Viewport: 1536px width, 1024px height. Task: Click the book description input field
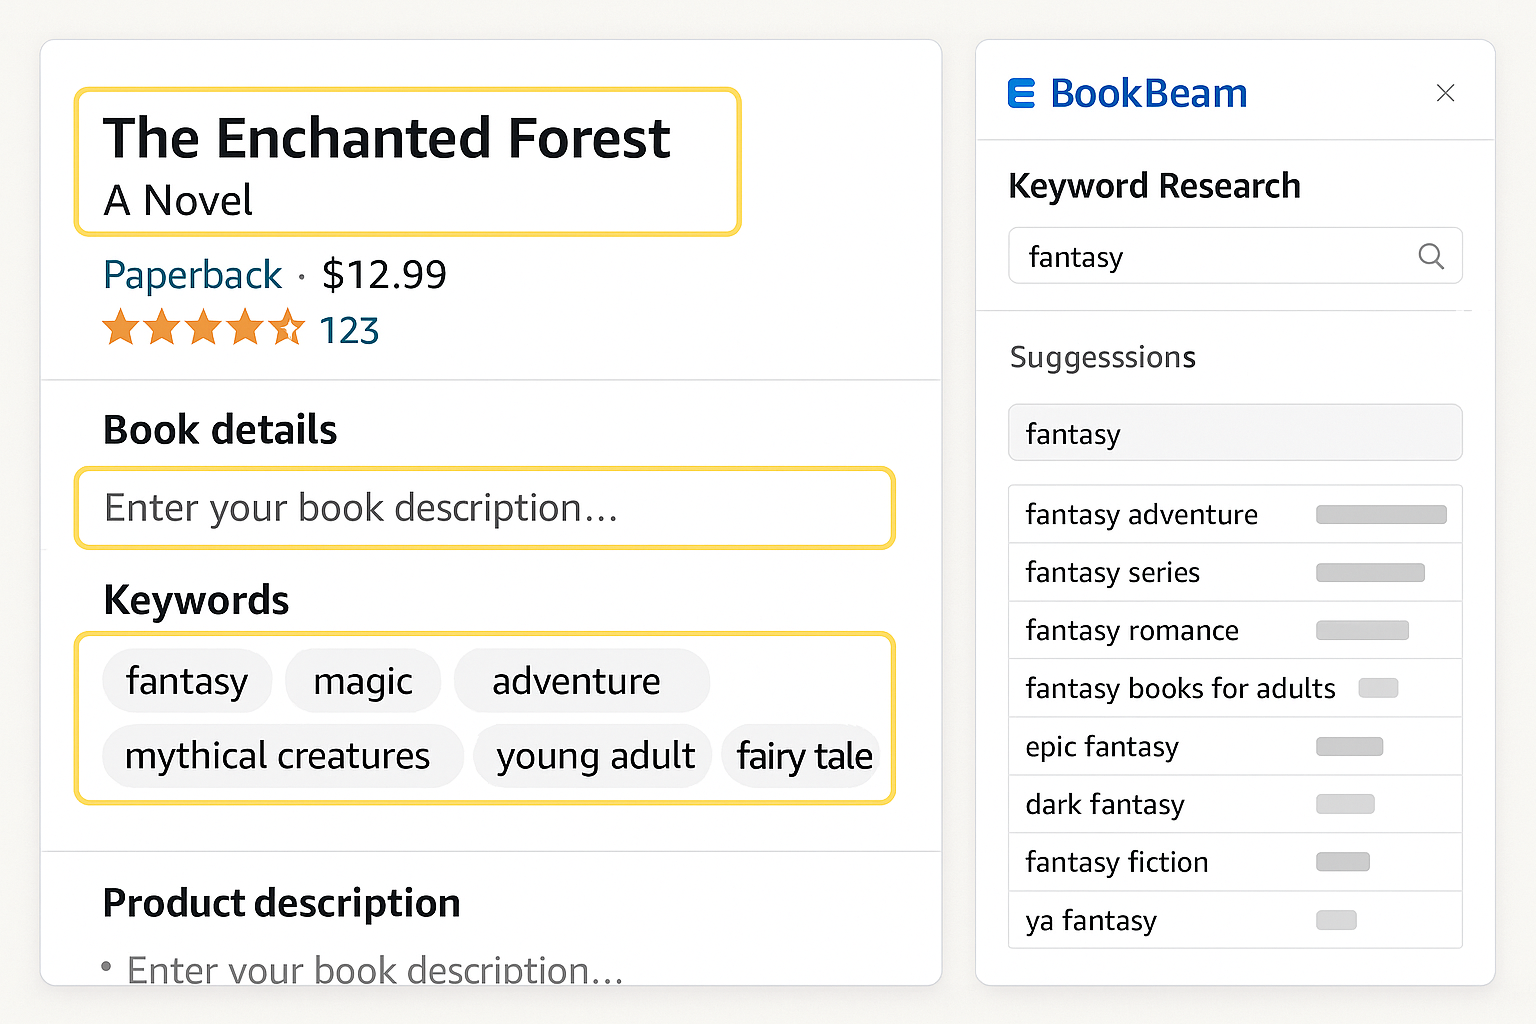pyautogui.click(x=484, y=508)
